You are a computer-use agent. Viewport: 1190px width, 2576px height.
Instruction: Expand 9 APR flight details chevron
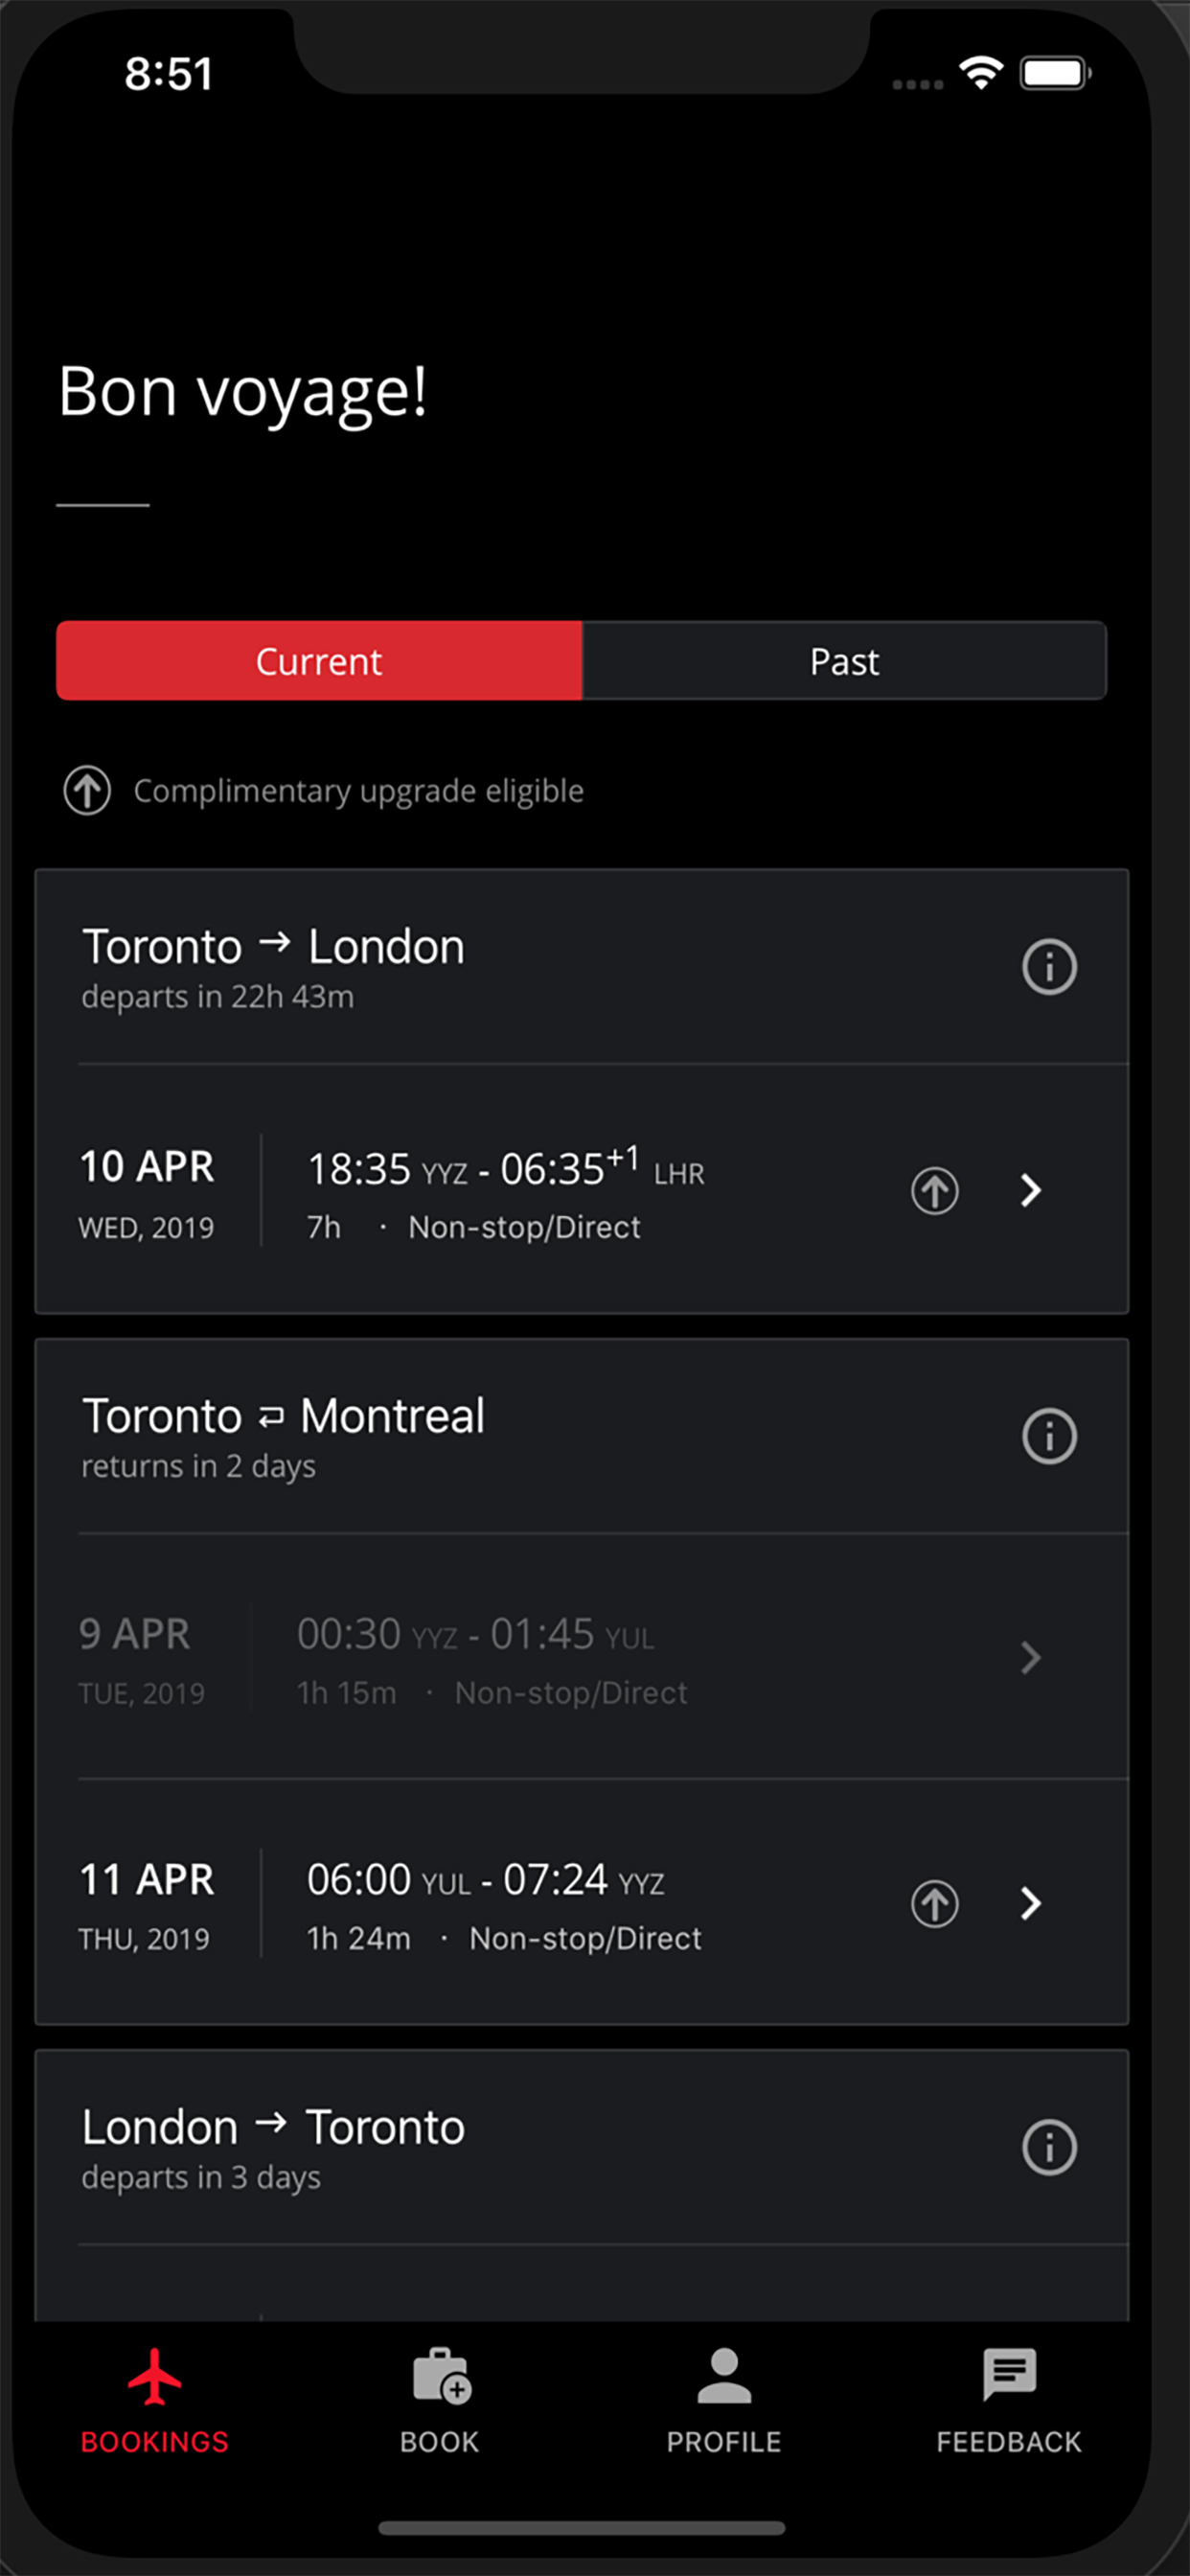click(1031, 1658)
